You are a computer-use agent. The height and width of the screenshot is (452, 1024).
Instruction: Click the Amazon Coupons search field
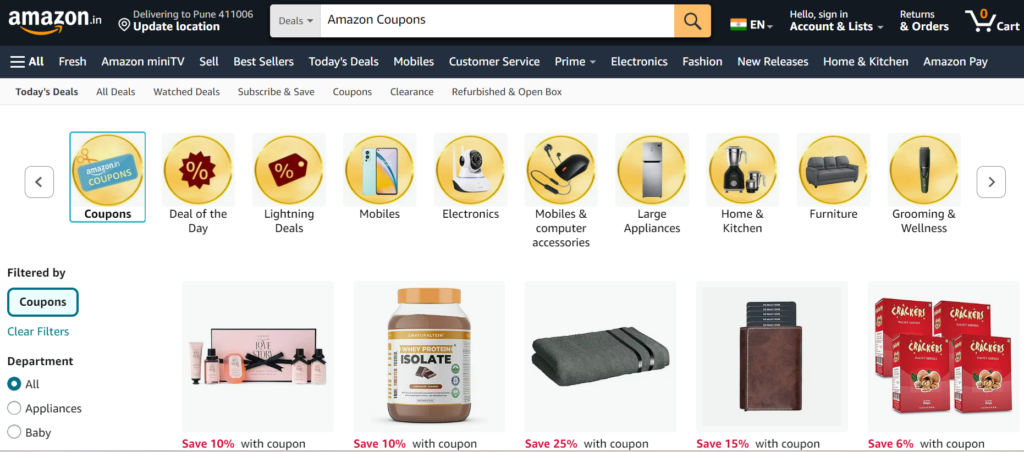pyautogui.click(x=497, y=21)
